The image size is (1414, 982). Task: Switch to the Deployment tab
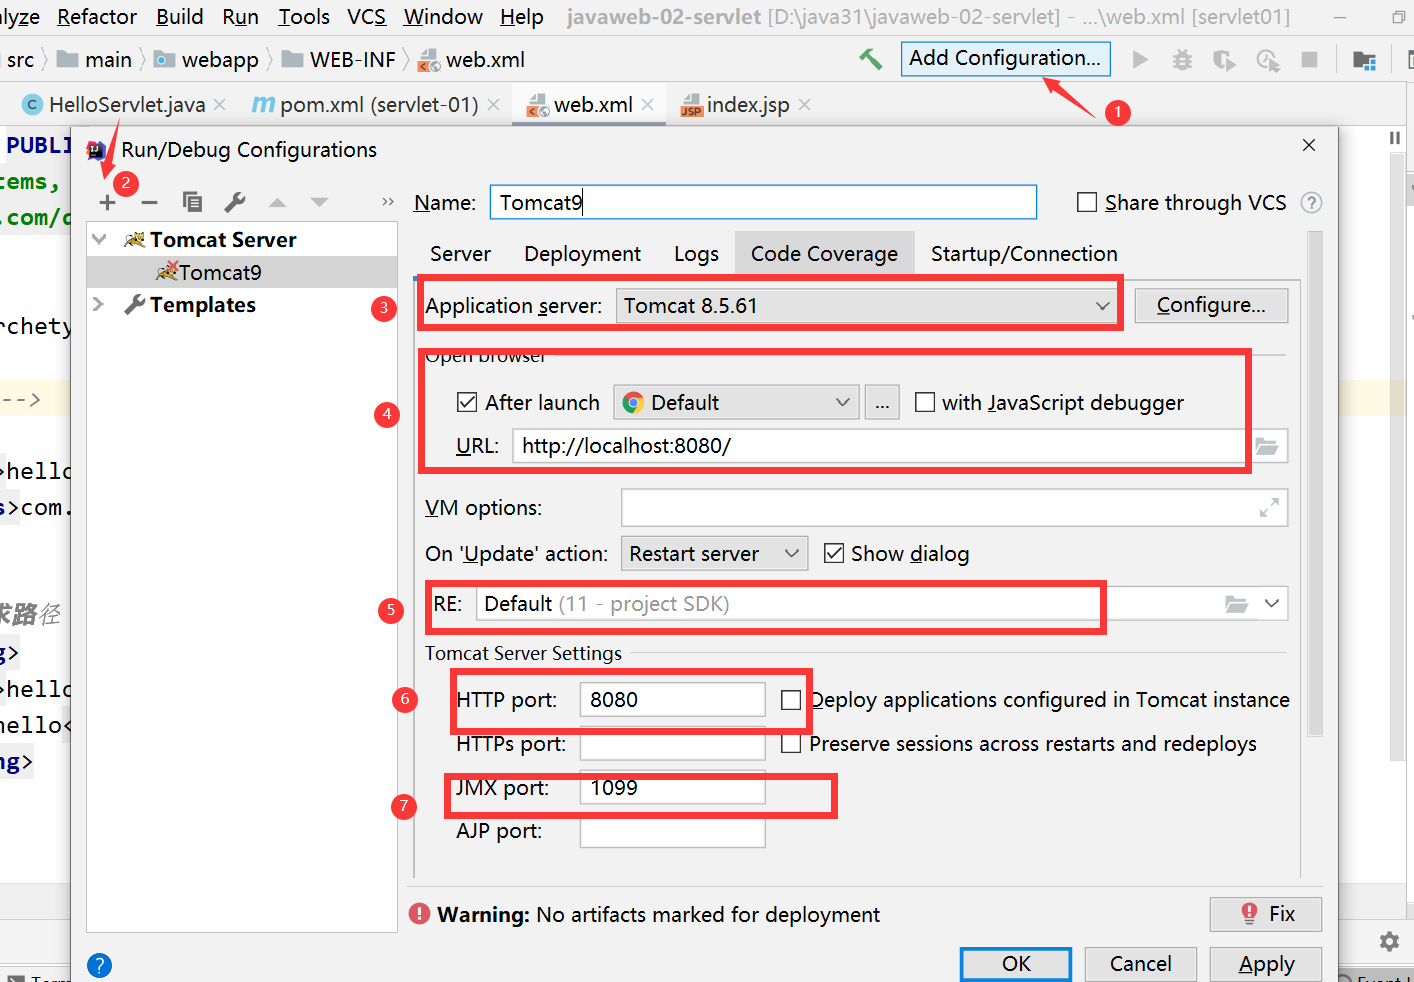tap(582, 254)
